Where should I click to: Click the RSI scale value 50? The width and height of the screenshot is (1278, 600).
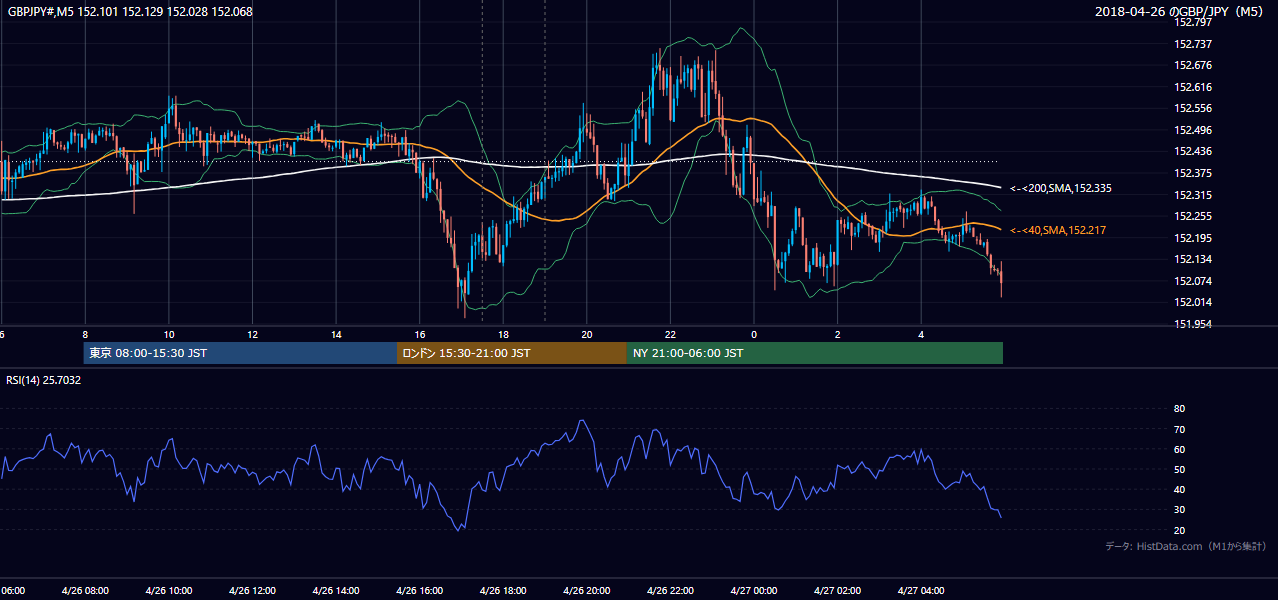(1180, 469)
